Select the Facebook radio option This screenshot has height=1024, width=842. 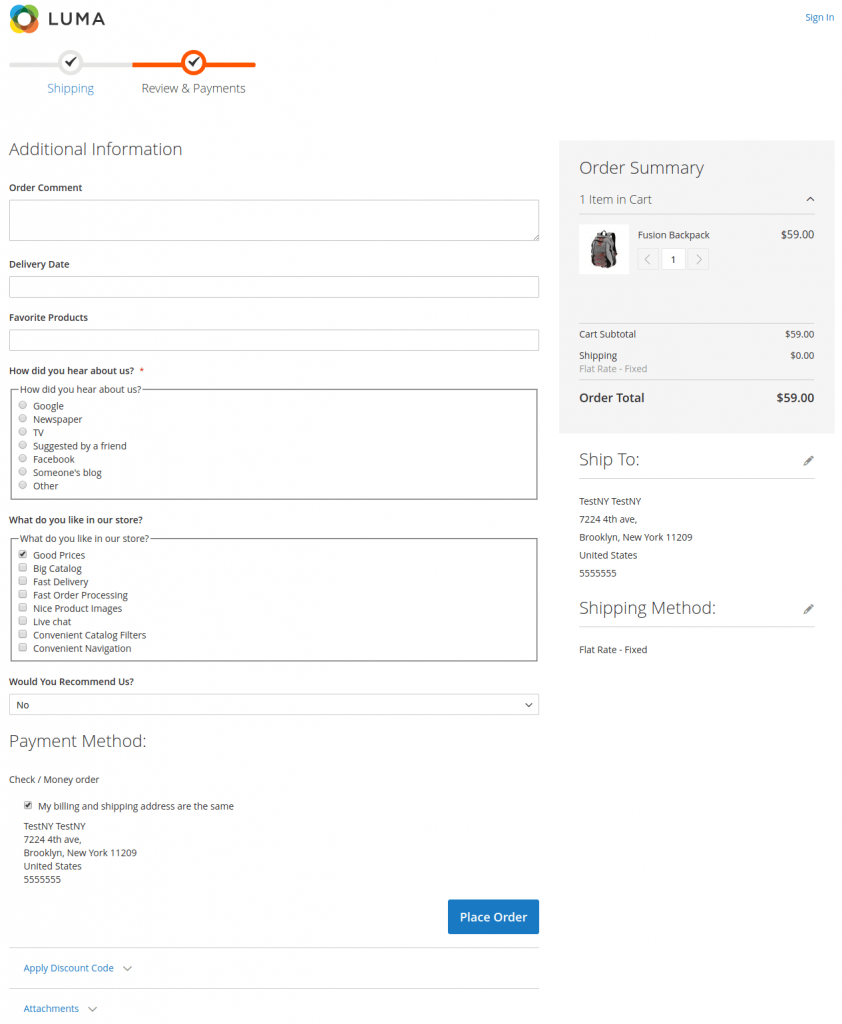(22, 458)
